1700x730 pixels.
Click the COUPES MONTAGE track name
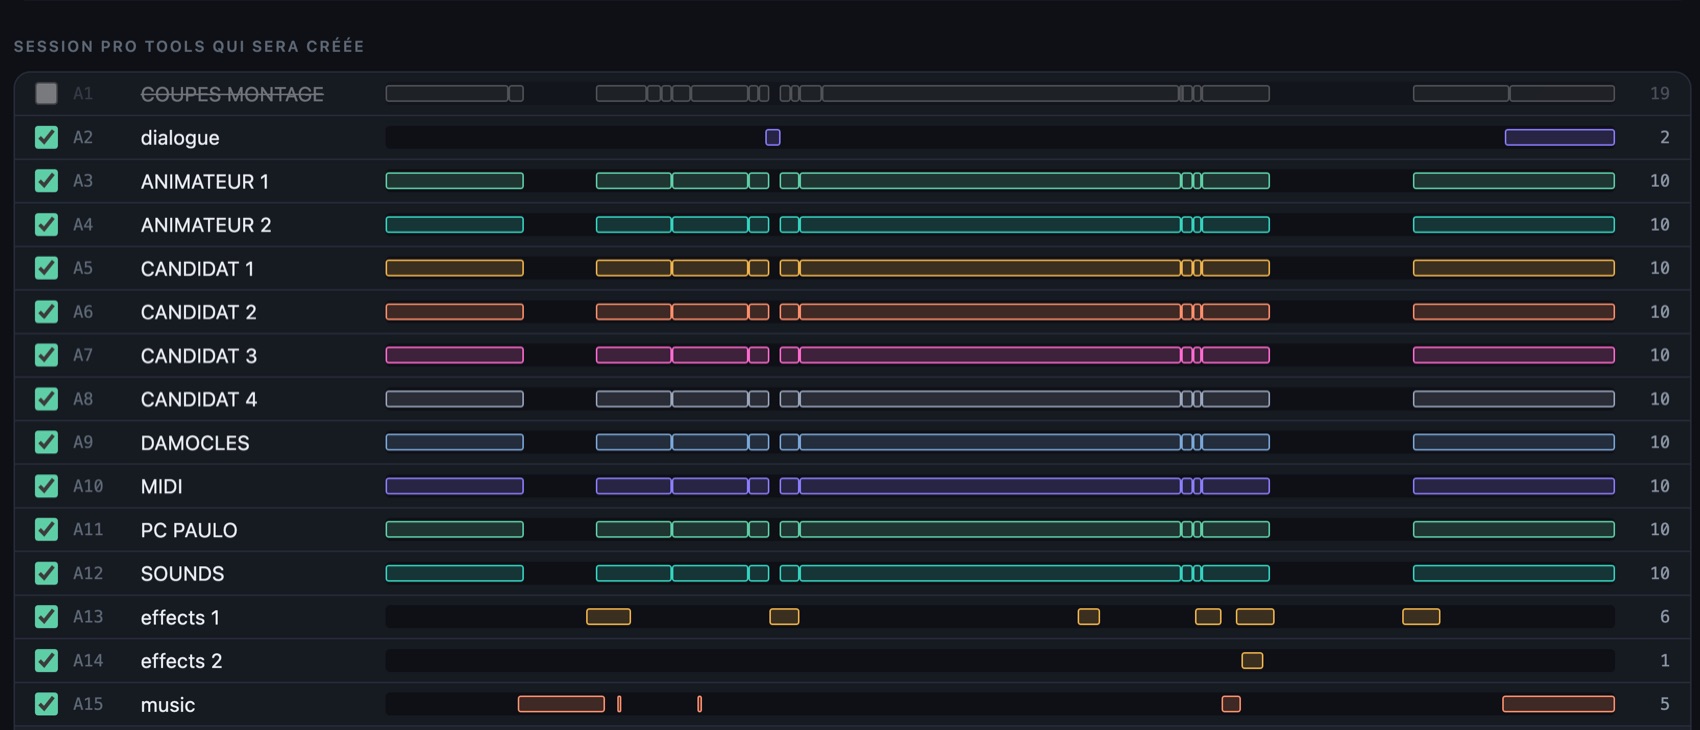coord(232,94)
